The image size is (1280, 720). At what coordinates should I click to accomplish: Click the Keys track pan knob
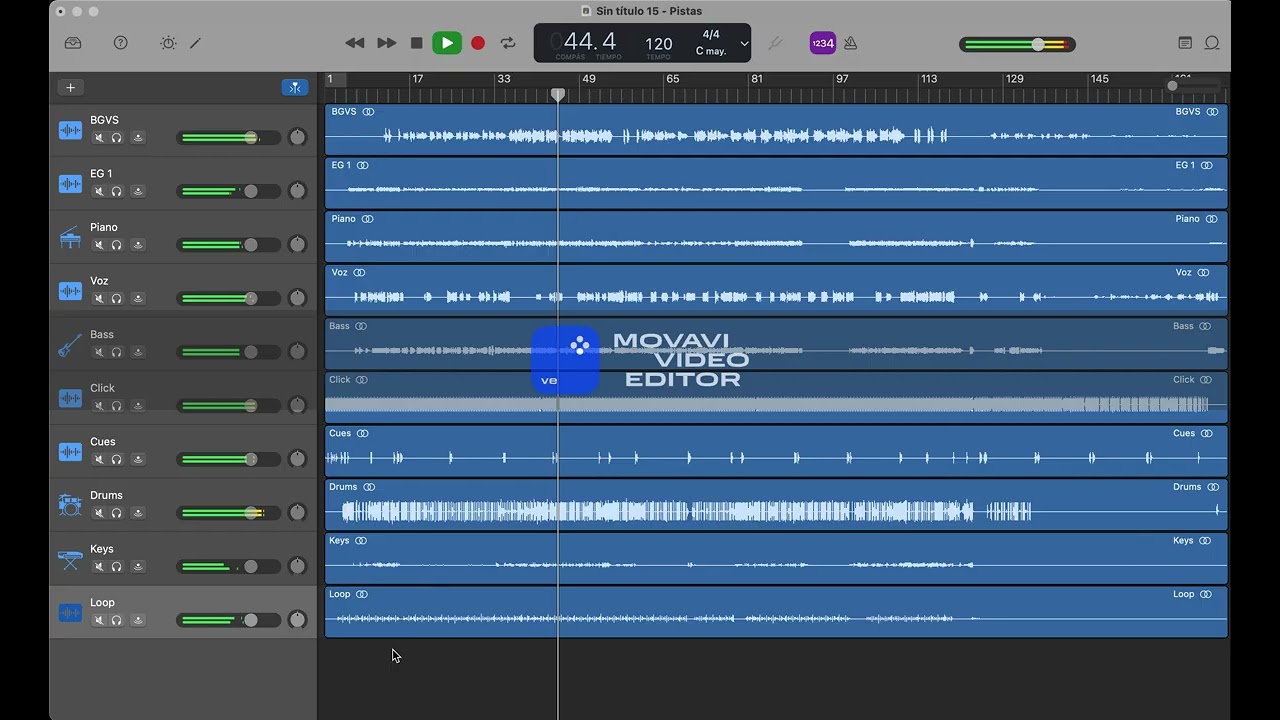(x=297, y=567)
